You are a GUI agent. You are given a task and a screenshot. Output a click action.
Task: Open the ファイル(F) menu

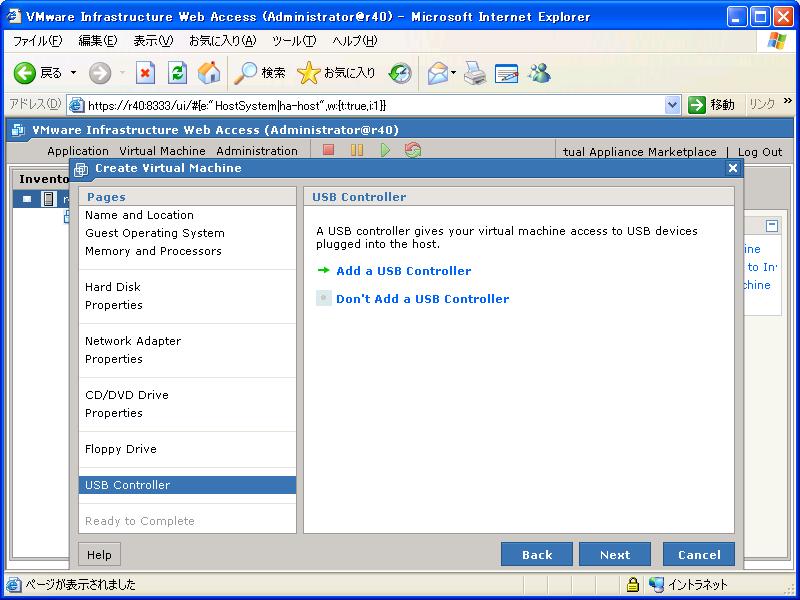pos(38,41)
